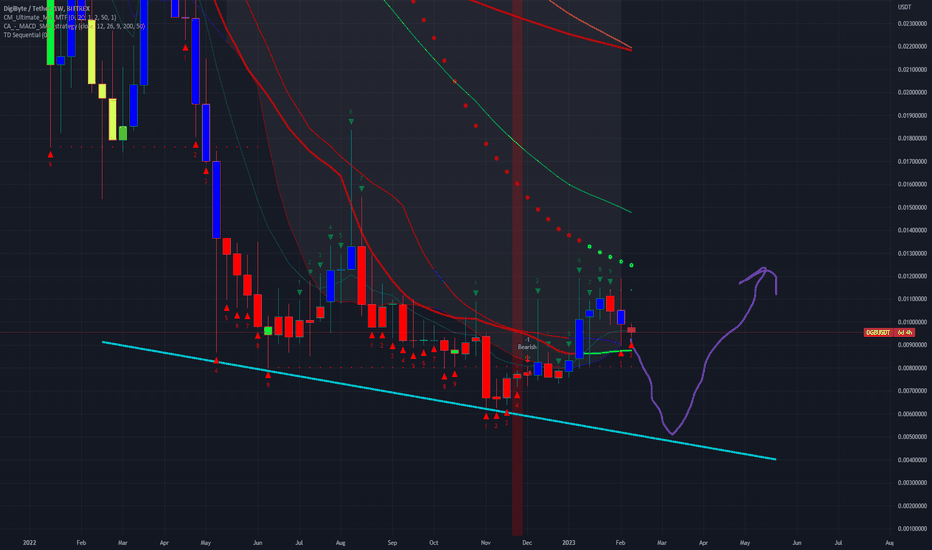Click the 6d 4h countdown label
932x550 pixels.
pyautogui.click(x=904, y=332)
